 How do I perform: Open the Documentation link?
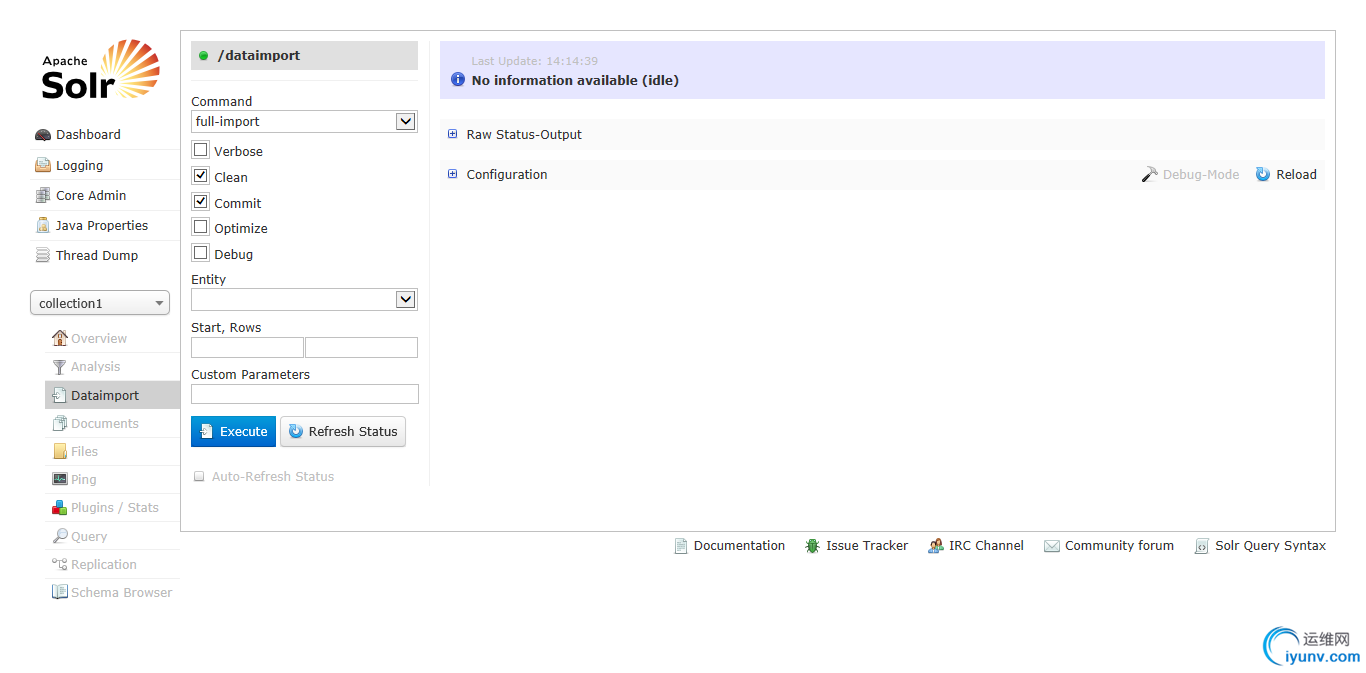[739, 546]
